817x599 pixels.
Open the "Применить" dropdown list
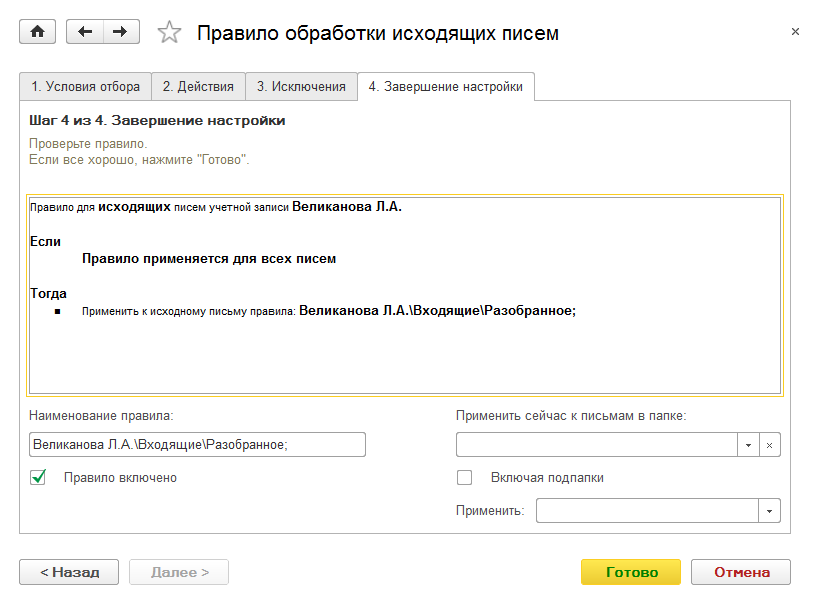point(769,511)
